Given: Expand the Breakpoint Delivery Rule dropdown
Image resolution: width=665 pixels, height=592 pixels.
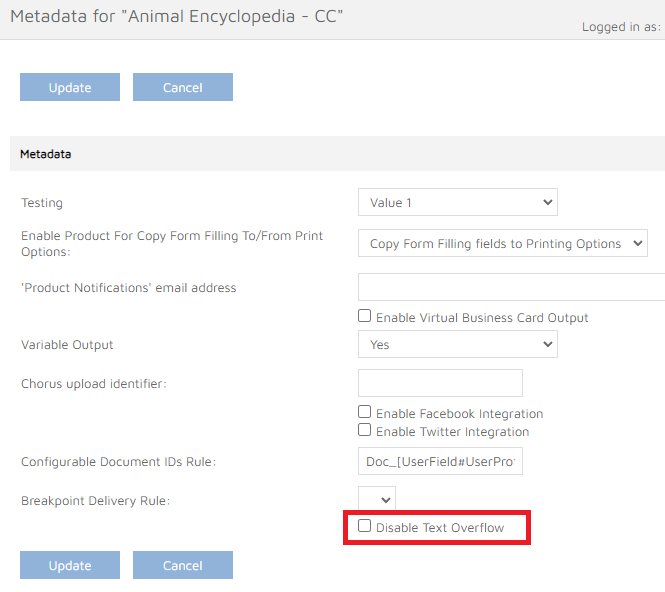Looking at the screenshot, I should coord(376,499).
